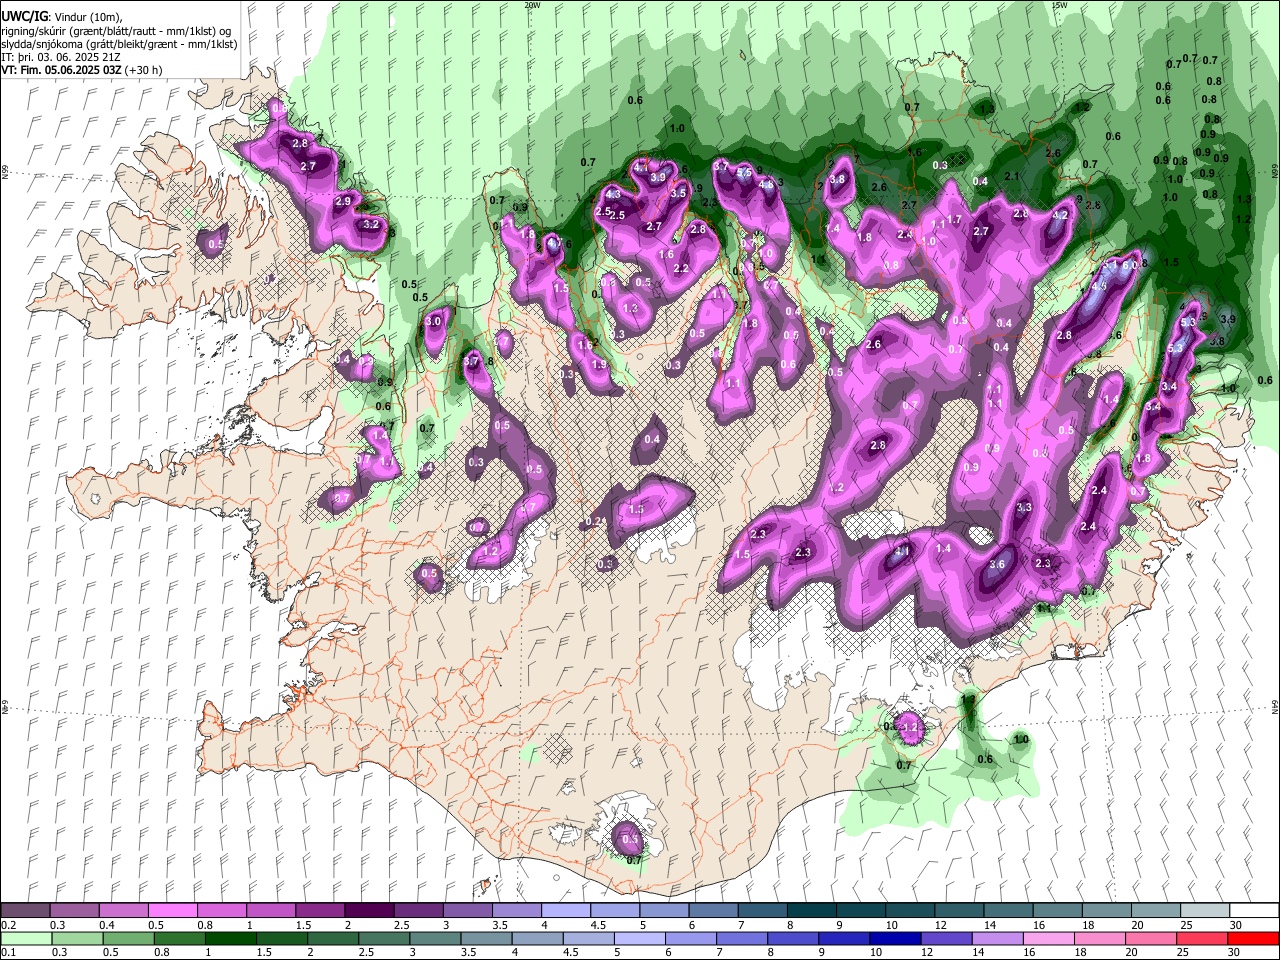This screenshot has height=960, width=1280.
Task: Click the legend line beginning "rigning/skúrir"
Action: (x=117, y=31)
